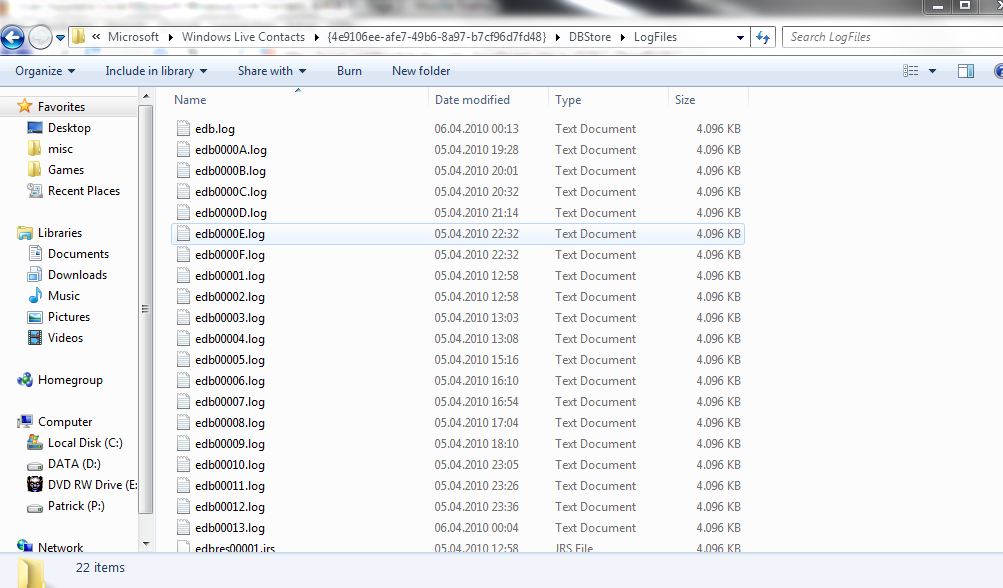Select Microsoft in the address breadcrumb
This screenshot has width=1003, height=588.
pyautogui.click(x=133, y=37)
